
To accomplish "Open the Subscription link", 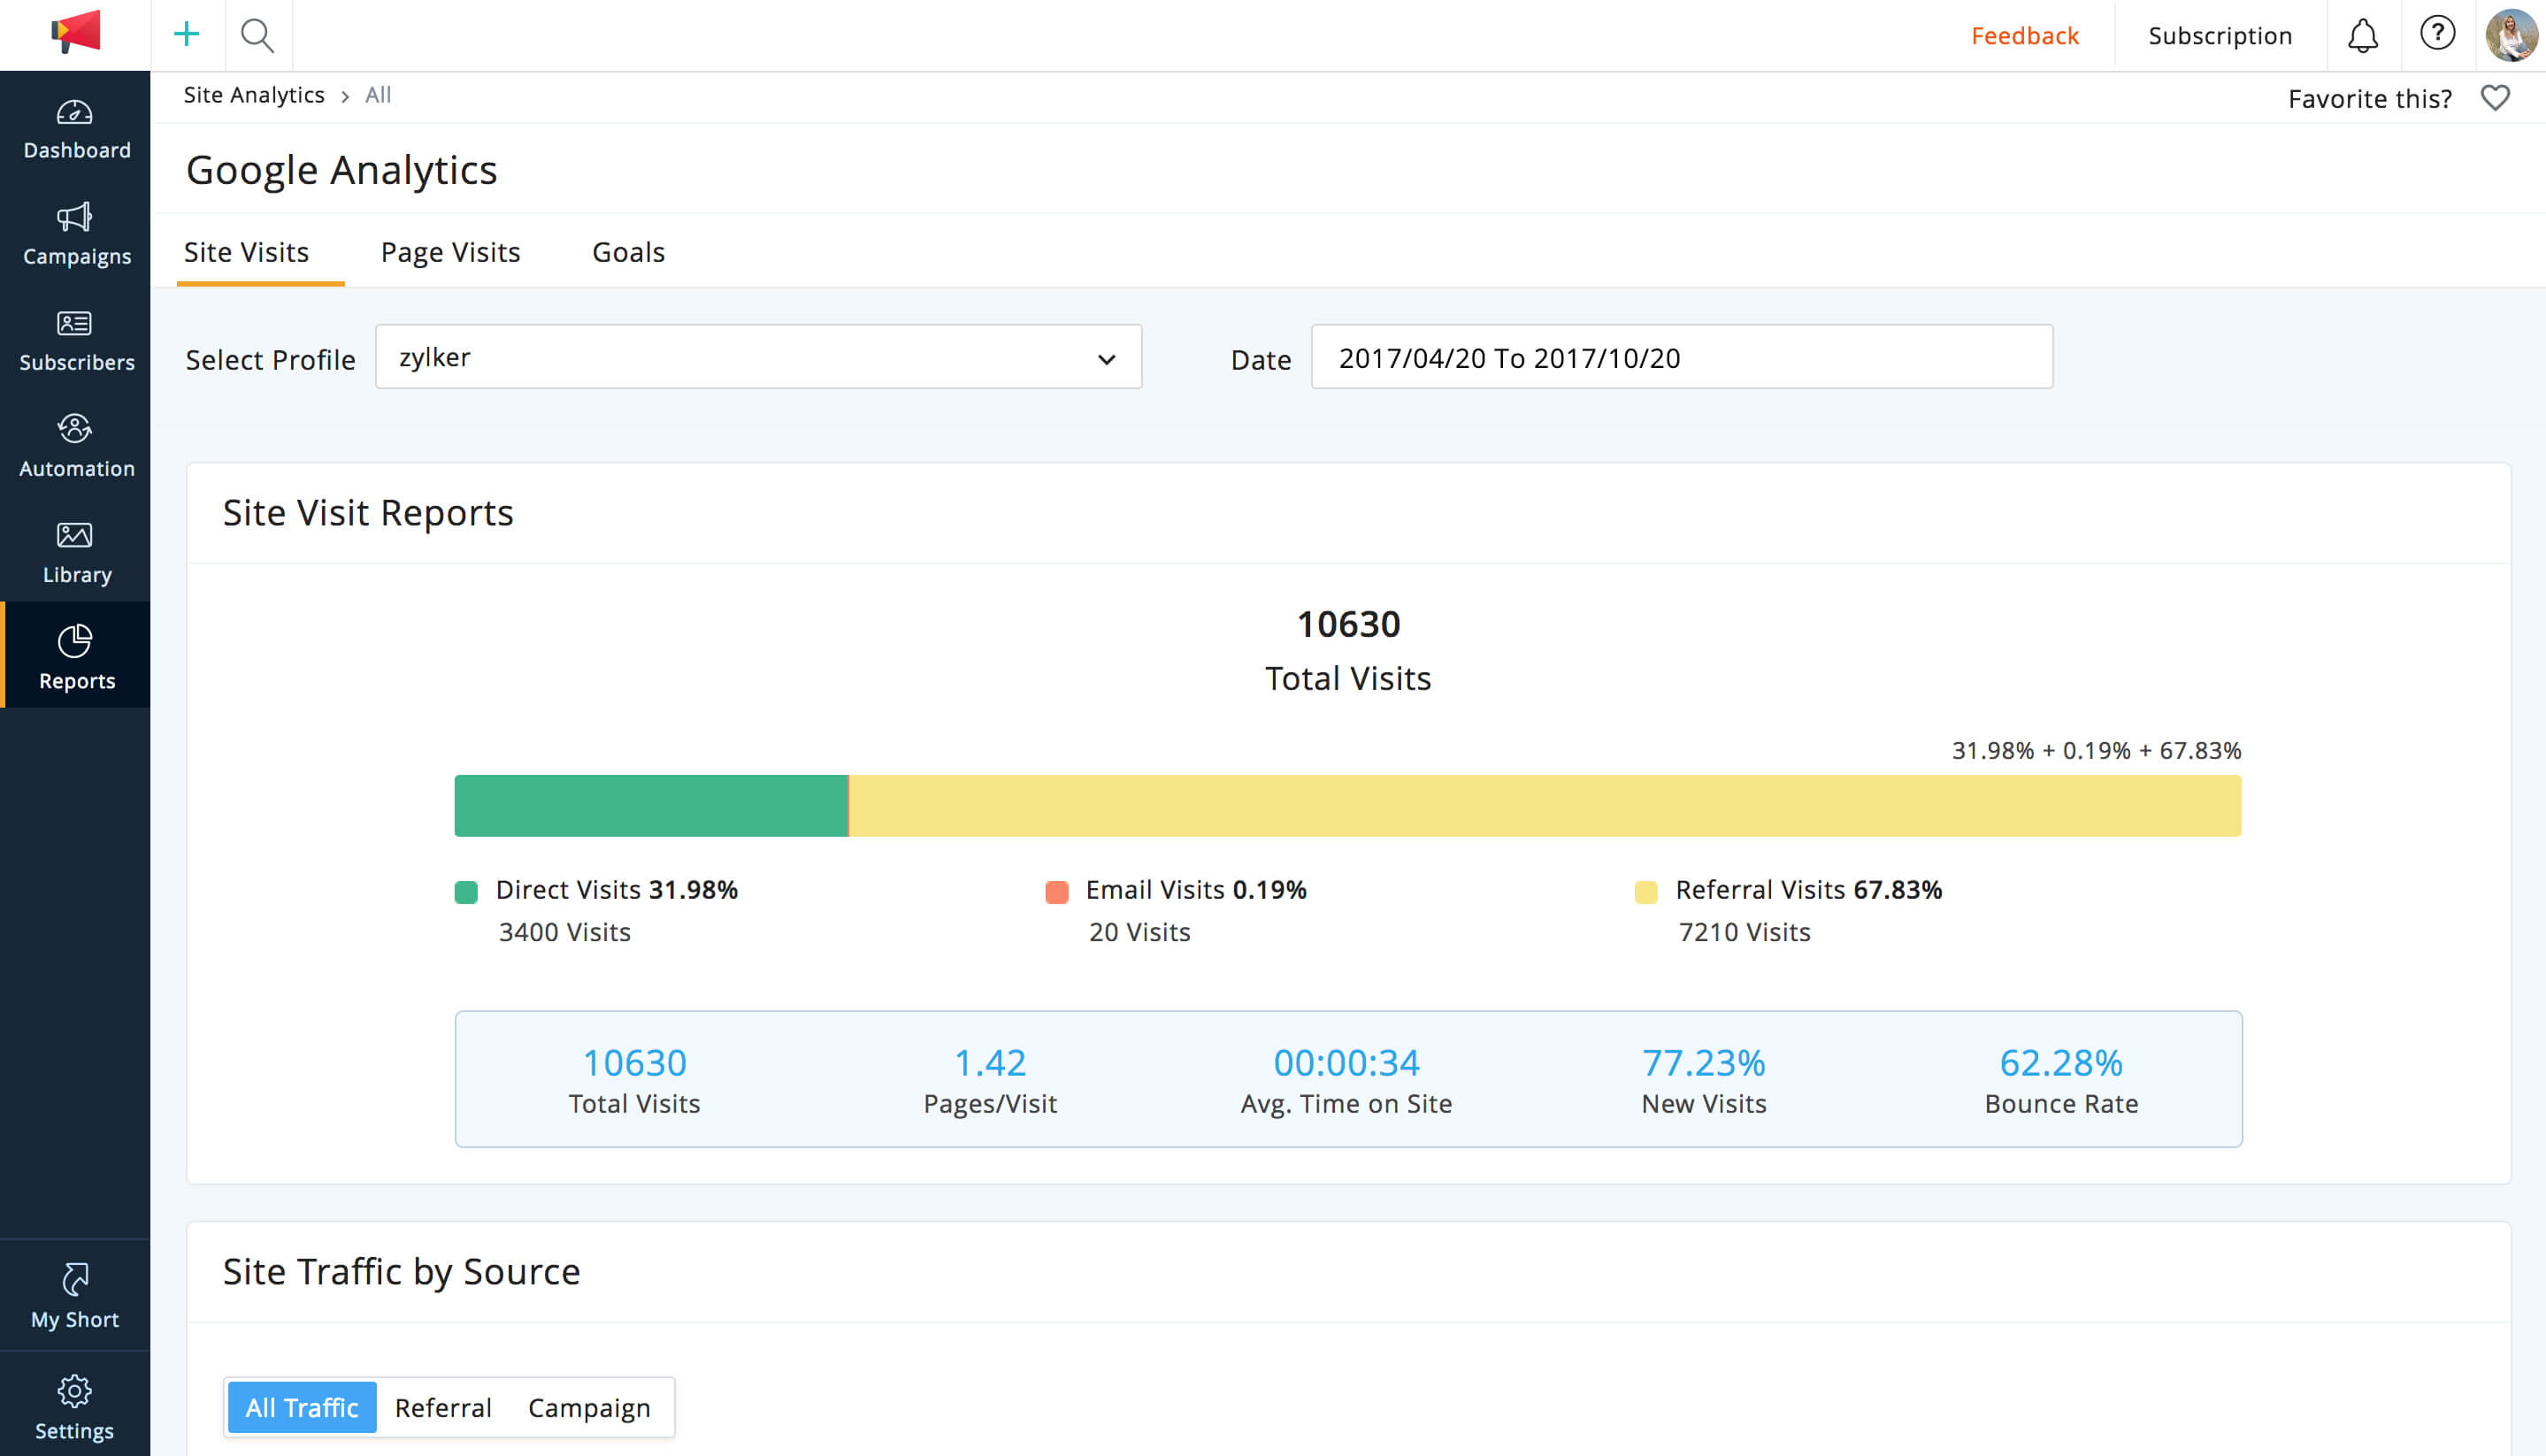I will pos(2219,36).
